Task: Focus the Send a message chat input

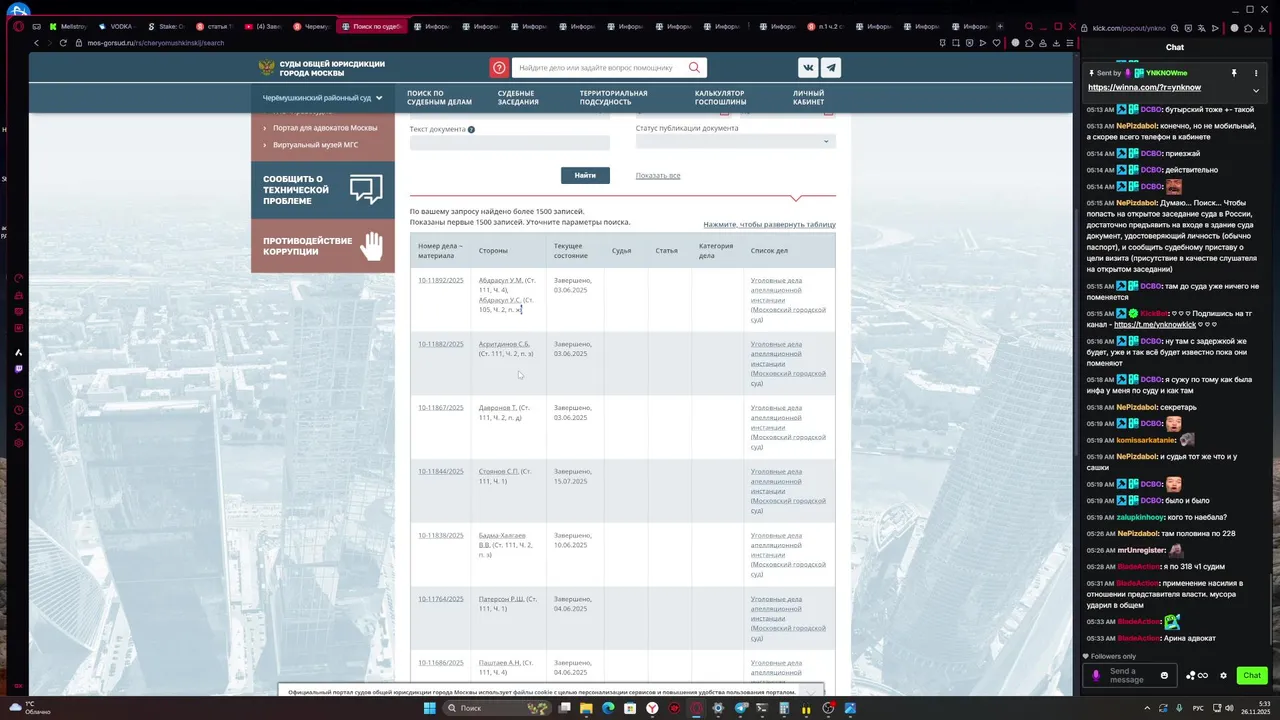Action: coord(1129,675)
